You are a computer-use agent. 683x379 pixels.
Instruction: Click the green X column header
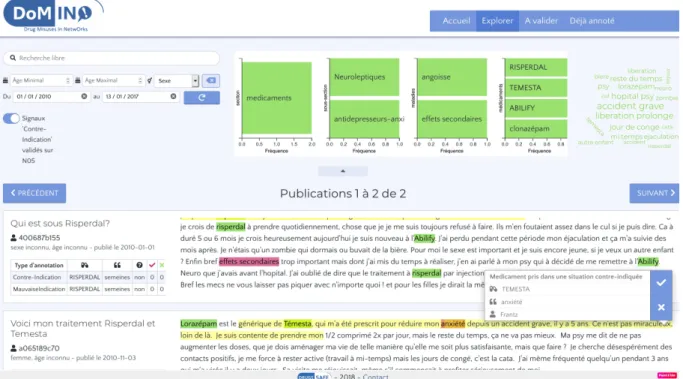[162, 265]
